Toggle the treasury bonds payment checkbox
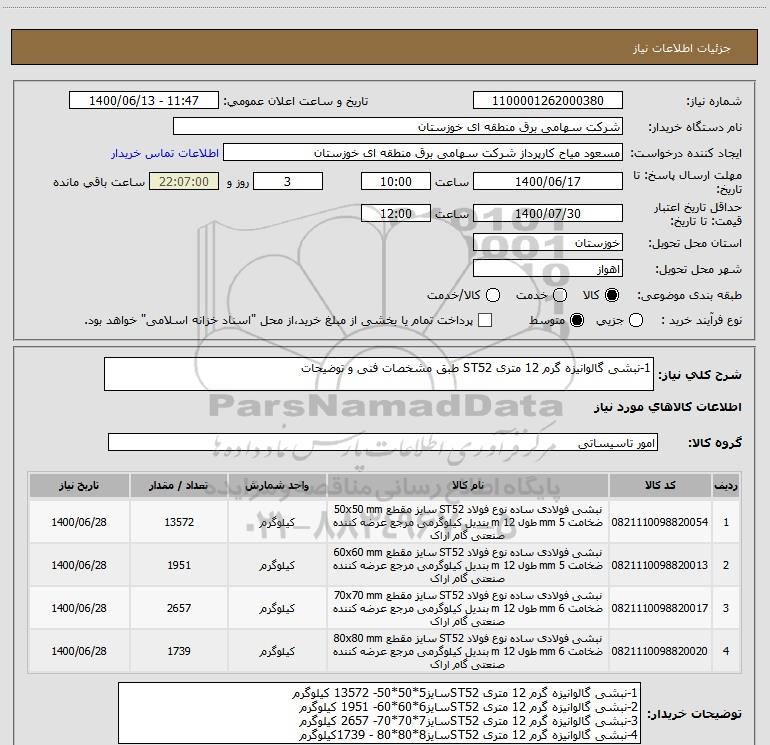The image size is (770, 745). point(486,320)
